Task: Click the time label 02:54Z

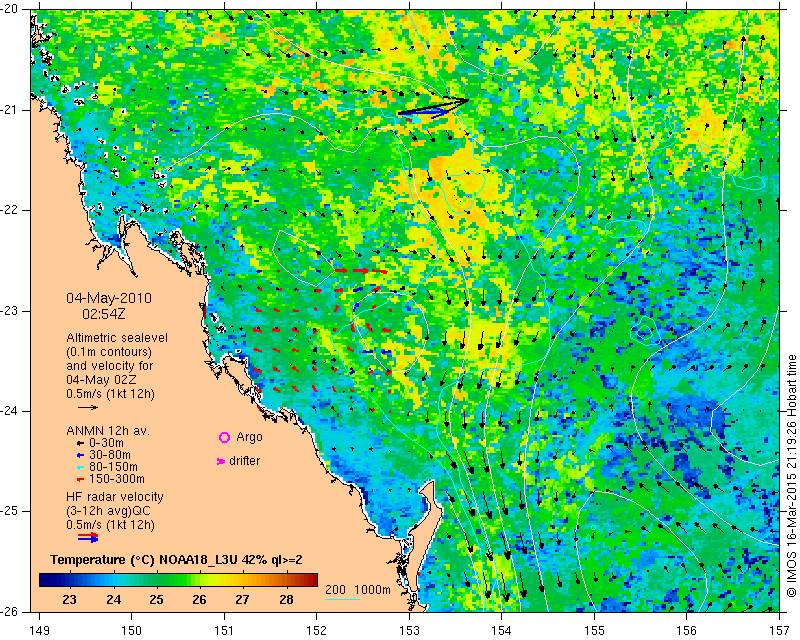Action: [x=104, y=314]
